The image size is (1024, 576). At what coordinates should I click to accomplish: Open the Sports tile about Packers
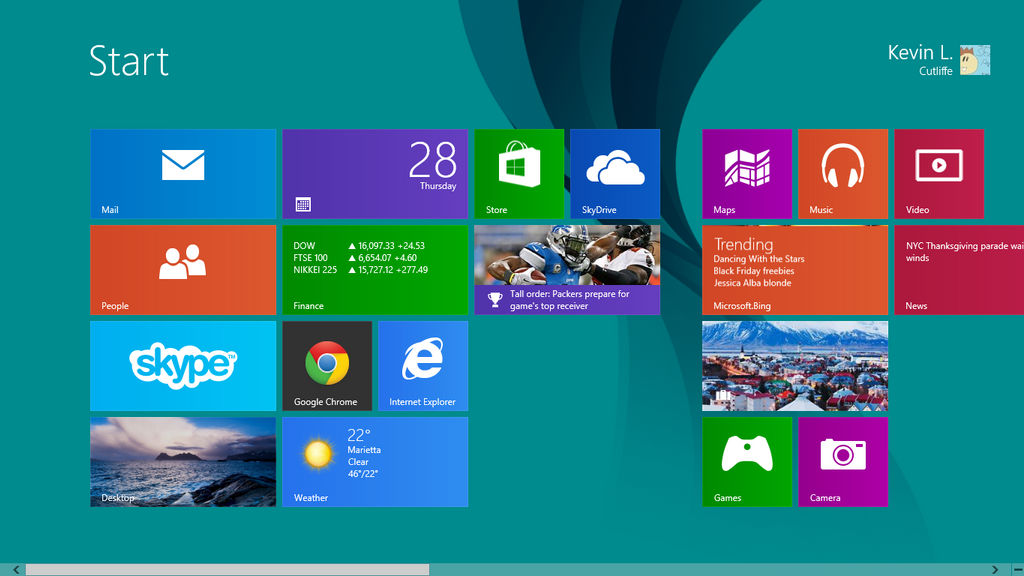(x=567, y=270)
